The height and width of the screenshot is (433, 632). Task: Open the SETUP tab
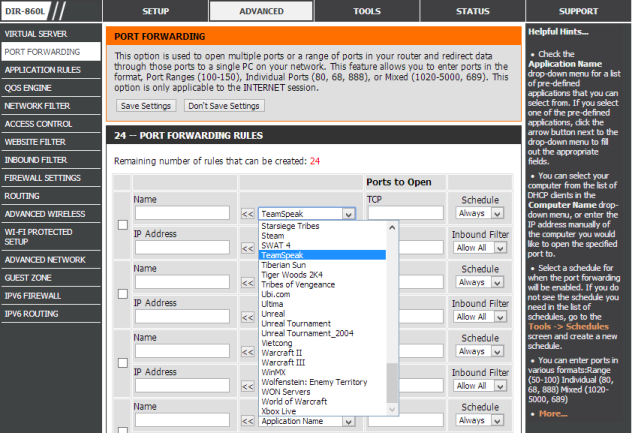(156, 11)
